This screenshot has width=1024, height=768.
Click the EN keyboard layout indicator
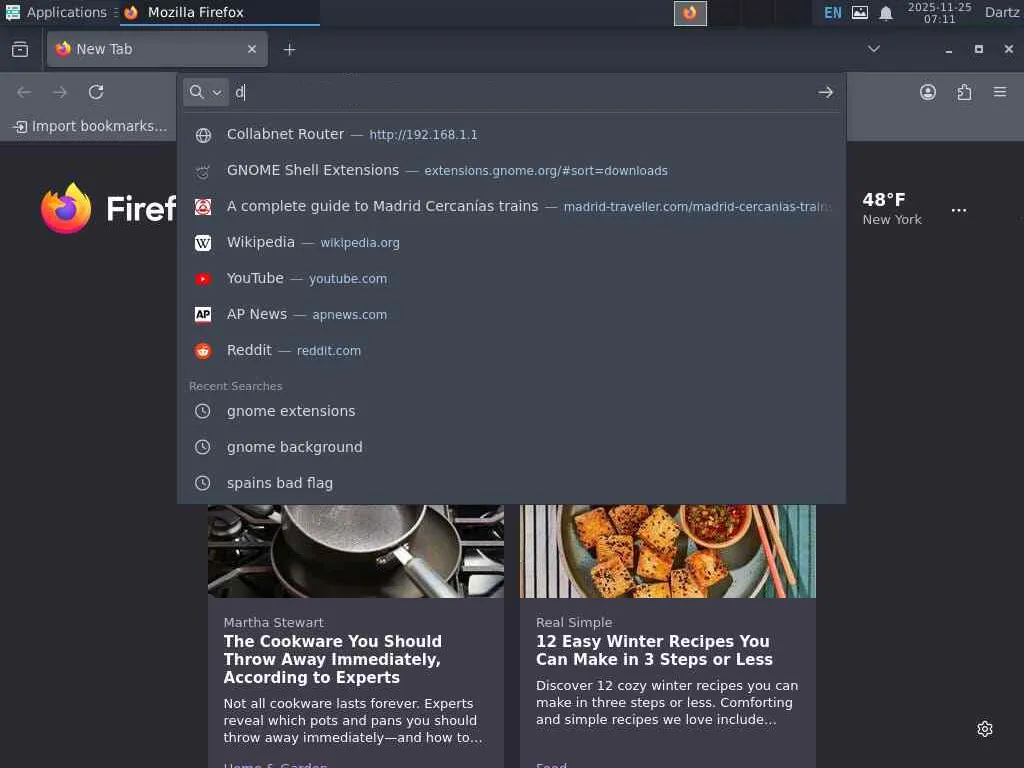833,12
